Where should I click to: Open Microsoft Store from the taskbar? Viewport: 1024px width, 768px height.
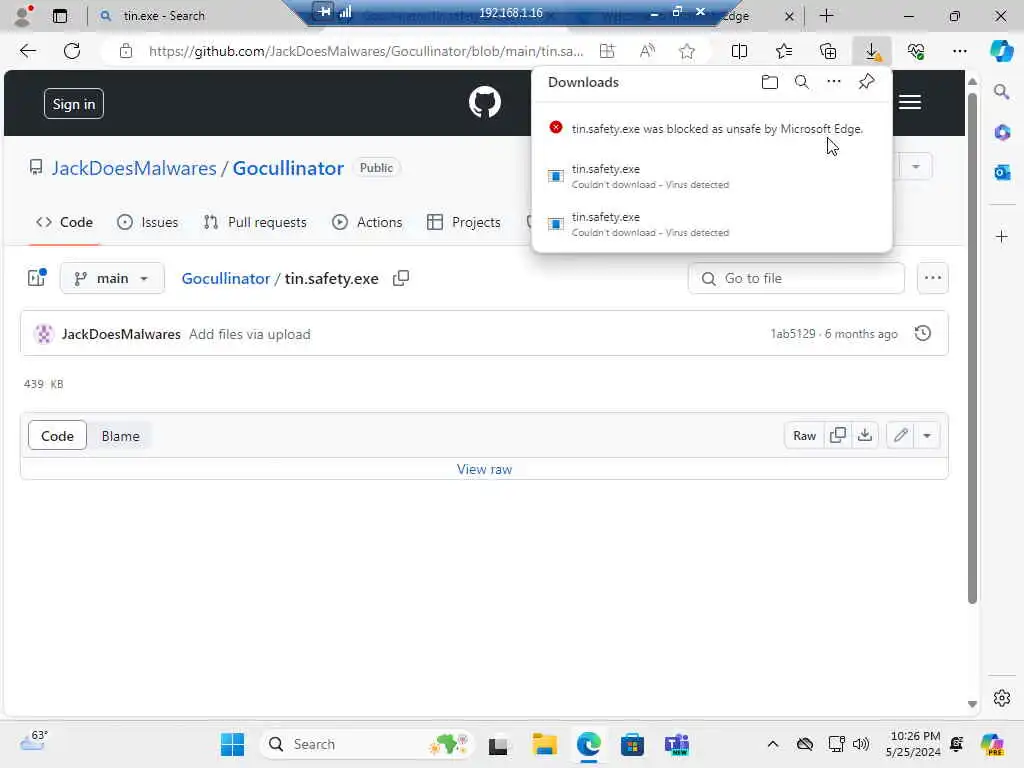pyautogui.click(x=632, y=744)
